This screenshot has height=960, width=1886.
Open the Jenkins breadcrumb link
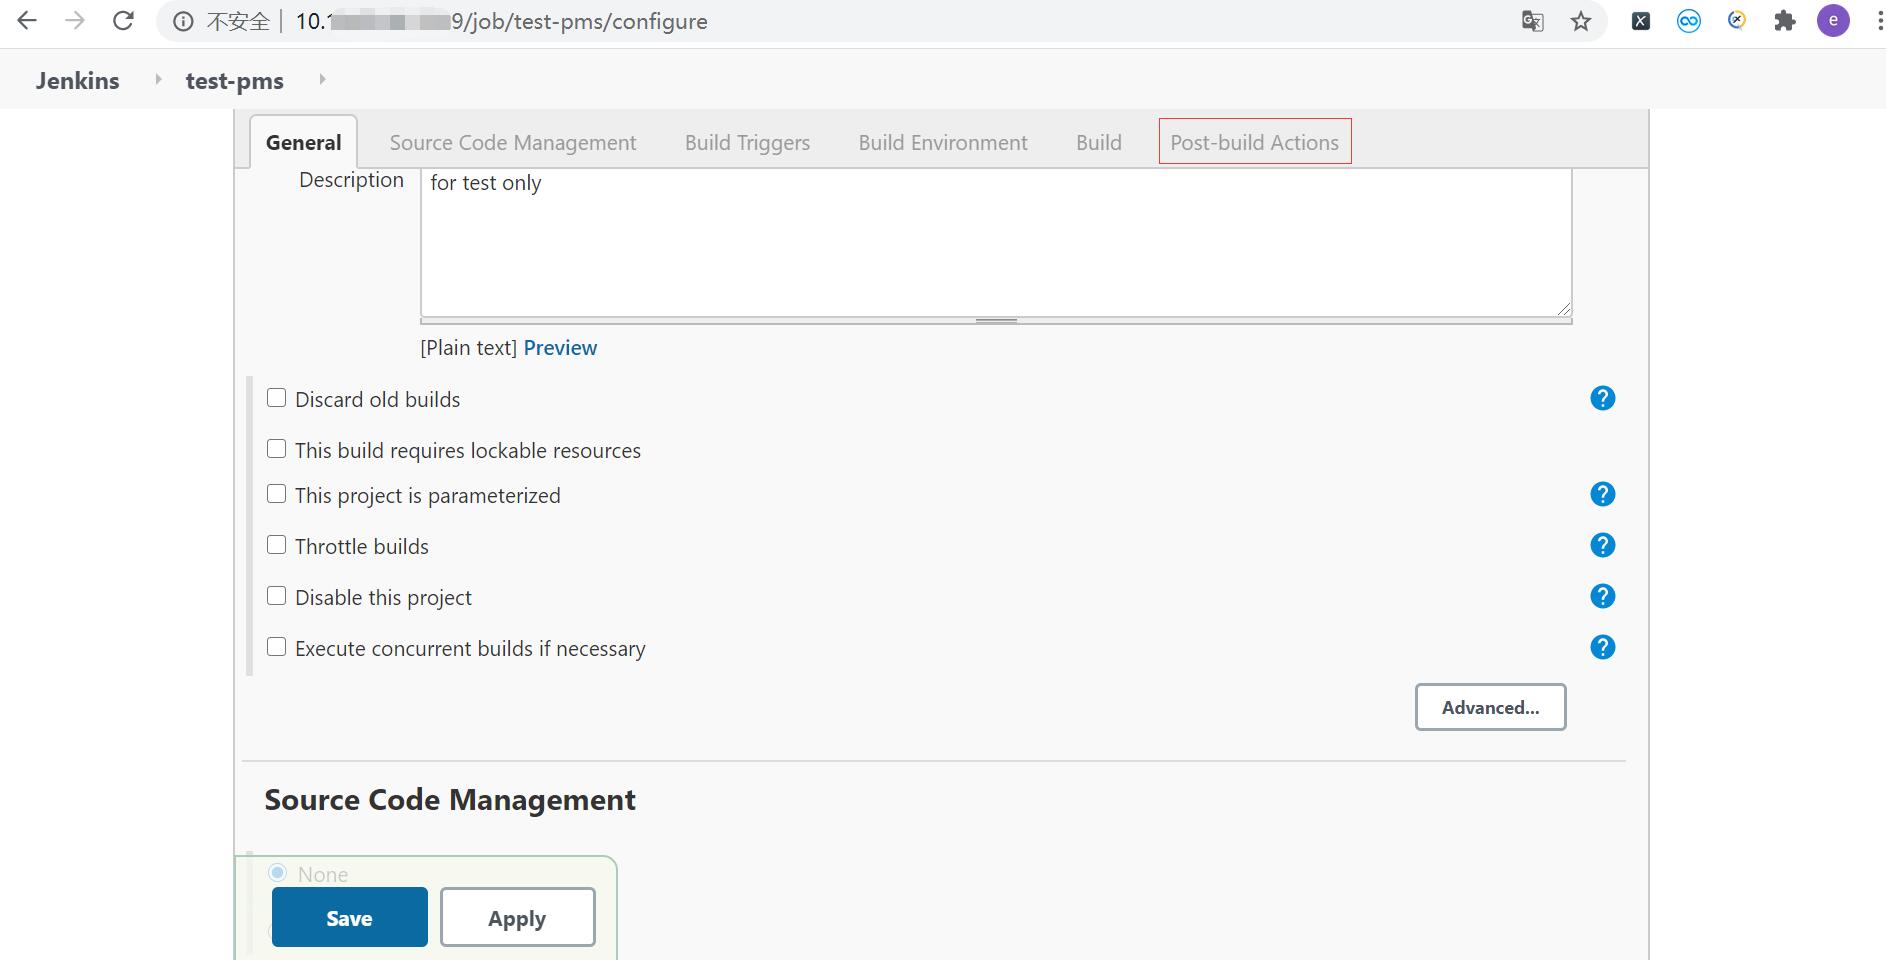(77, 80)
